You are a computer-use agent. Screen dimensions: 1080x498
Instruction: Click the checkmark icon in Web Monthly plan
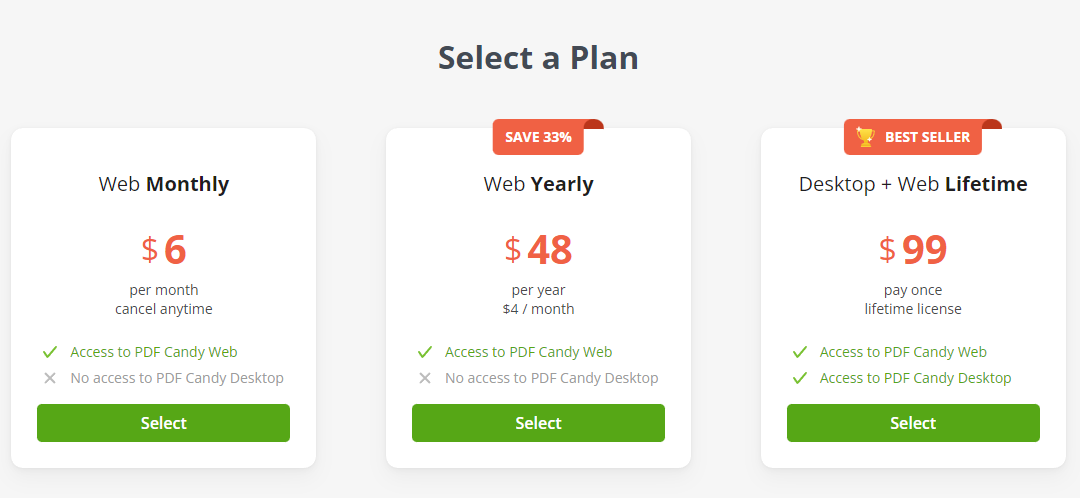click(x=50, y=352)
